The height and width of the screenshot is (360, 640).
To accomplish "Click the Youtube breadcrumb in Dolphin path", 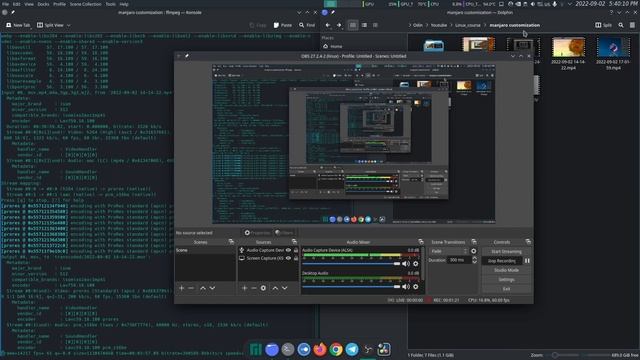I will tap(439, 25).
